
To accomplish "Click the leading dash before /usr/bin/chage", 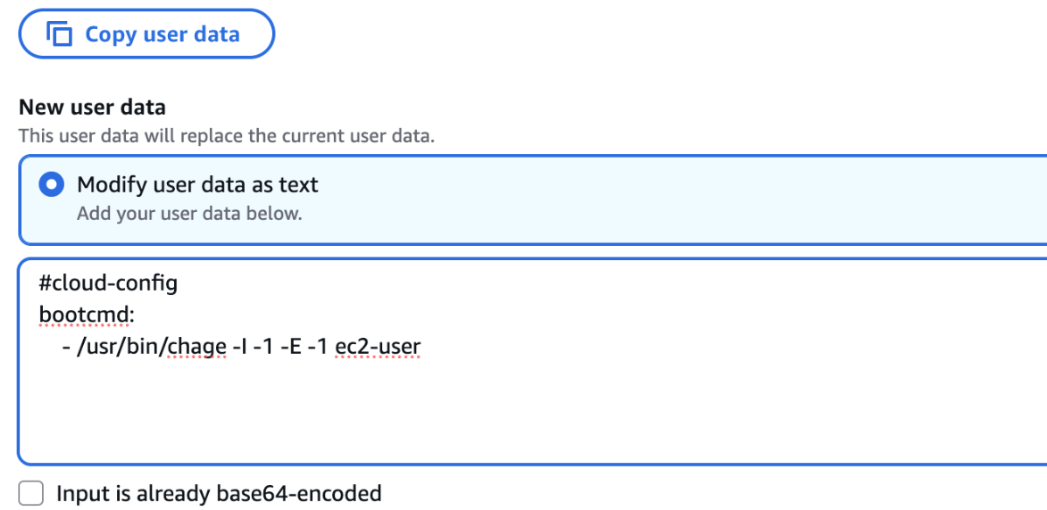I will (x=65, y=347).
